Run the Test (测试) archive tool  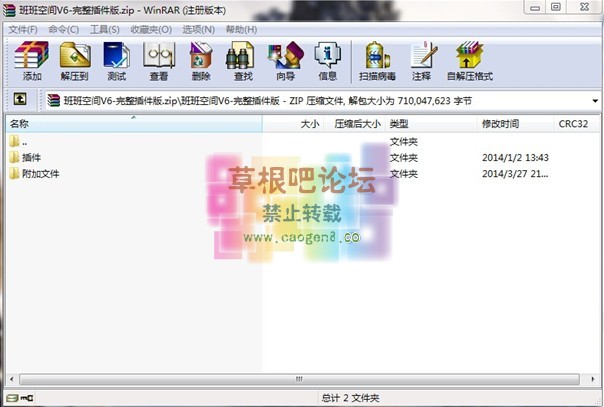pos(117,61)
